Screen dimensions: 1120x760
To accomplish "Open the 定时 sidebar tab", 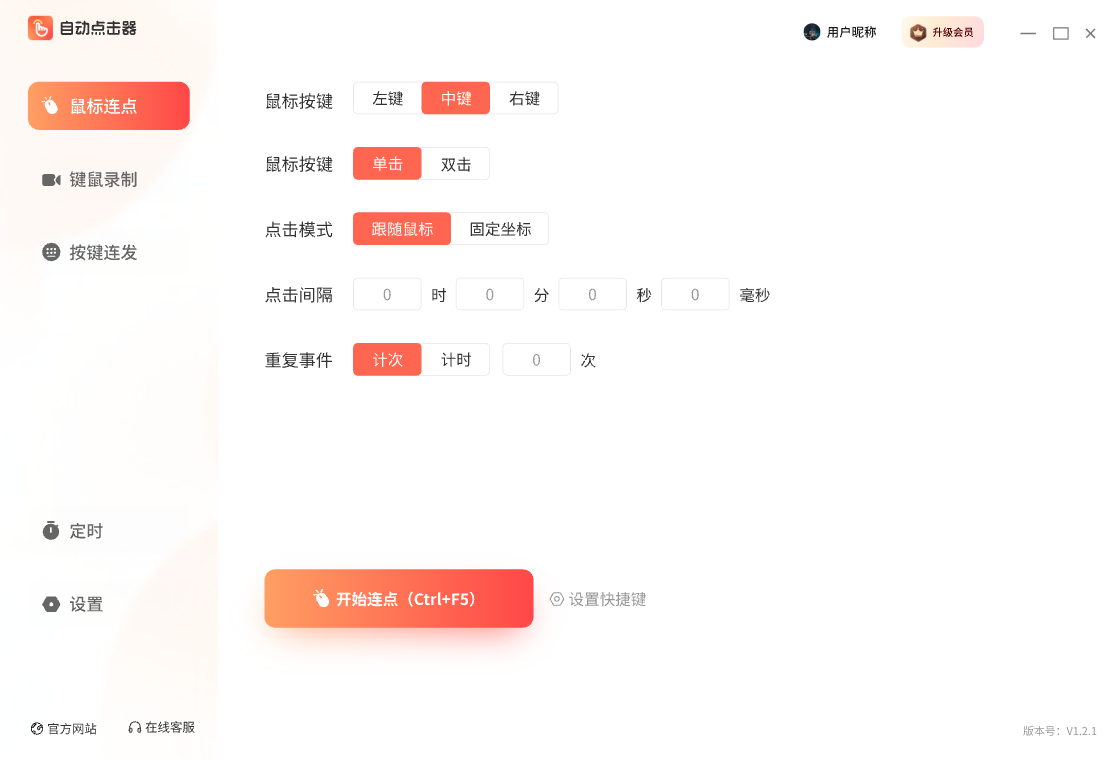I will tap(109, 531).
